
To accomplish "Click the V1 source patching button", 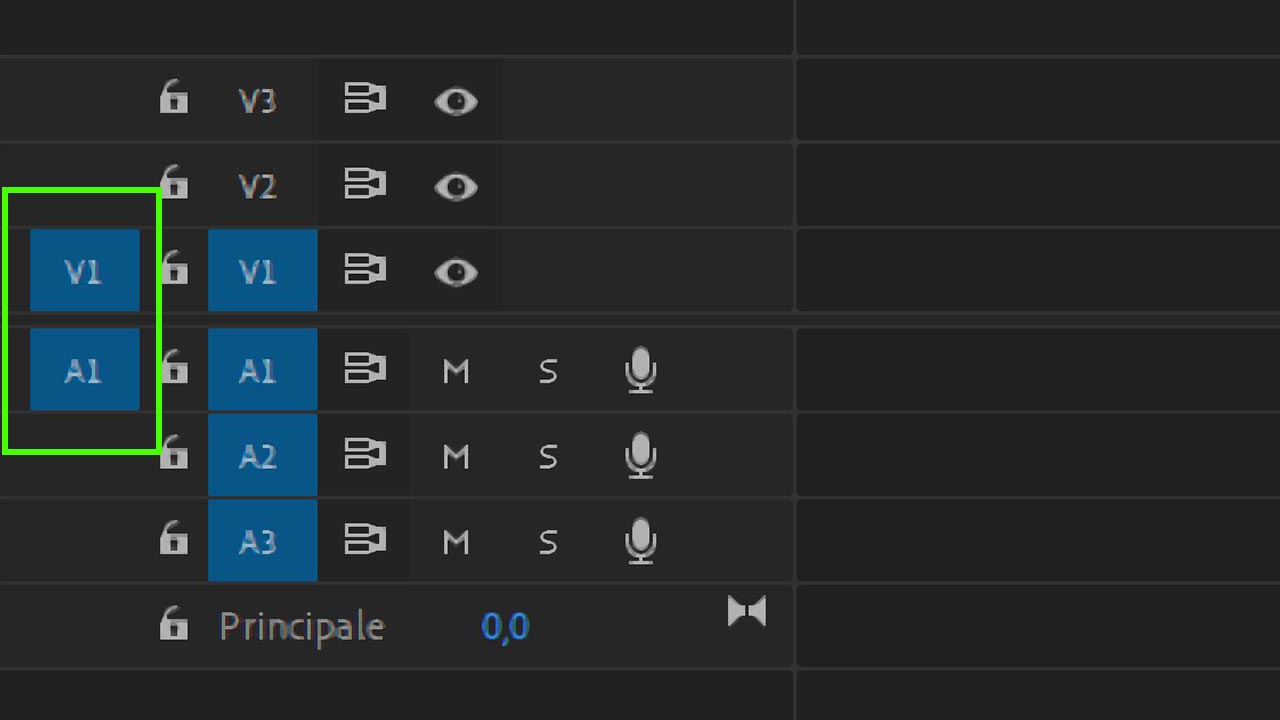I will tap(84, 271).
